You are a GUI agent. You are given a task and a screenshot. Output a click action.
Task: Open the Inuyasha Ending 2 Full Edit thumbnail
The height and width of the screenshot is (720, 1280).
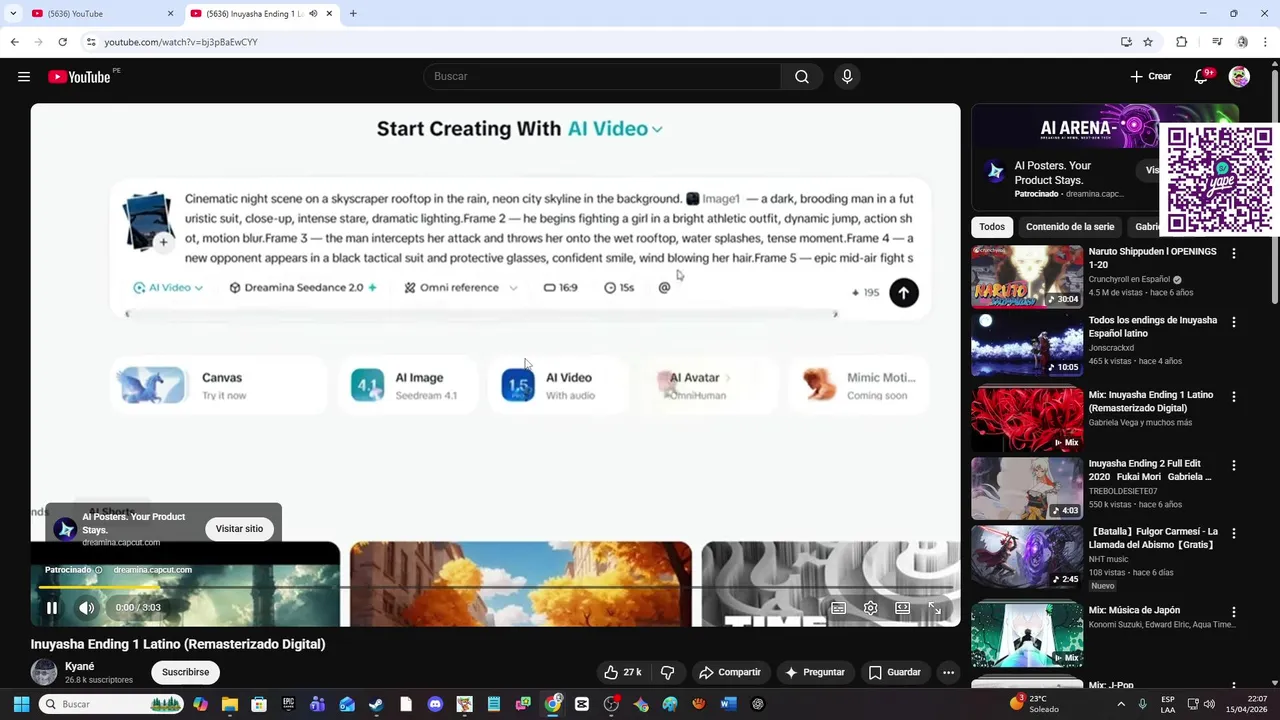(1027, 489)
